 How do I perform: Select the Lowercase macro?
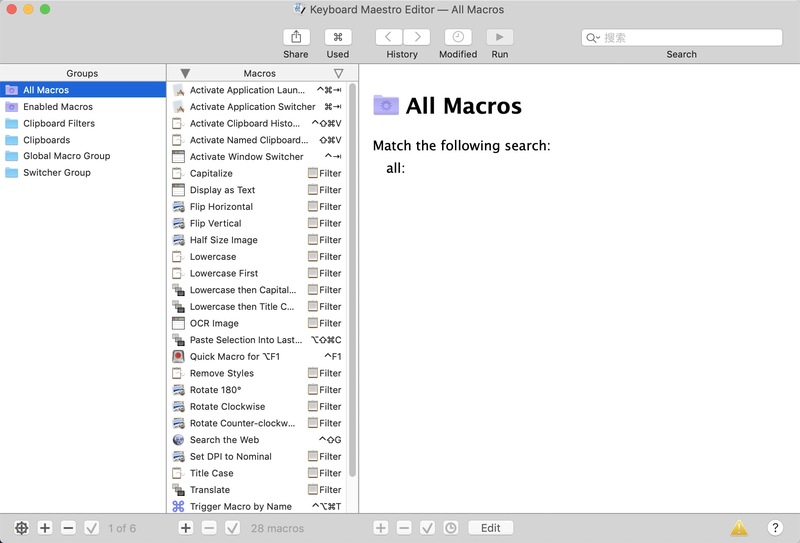[258, 257]
